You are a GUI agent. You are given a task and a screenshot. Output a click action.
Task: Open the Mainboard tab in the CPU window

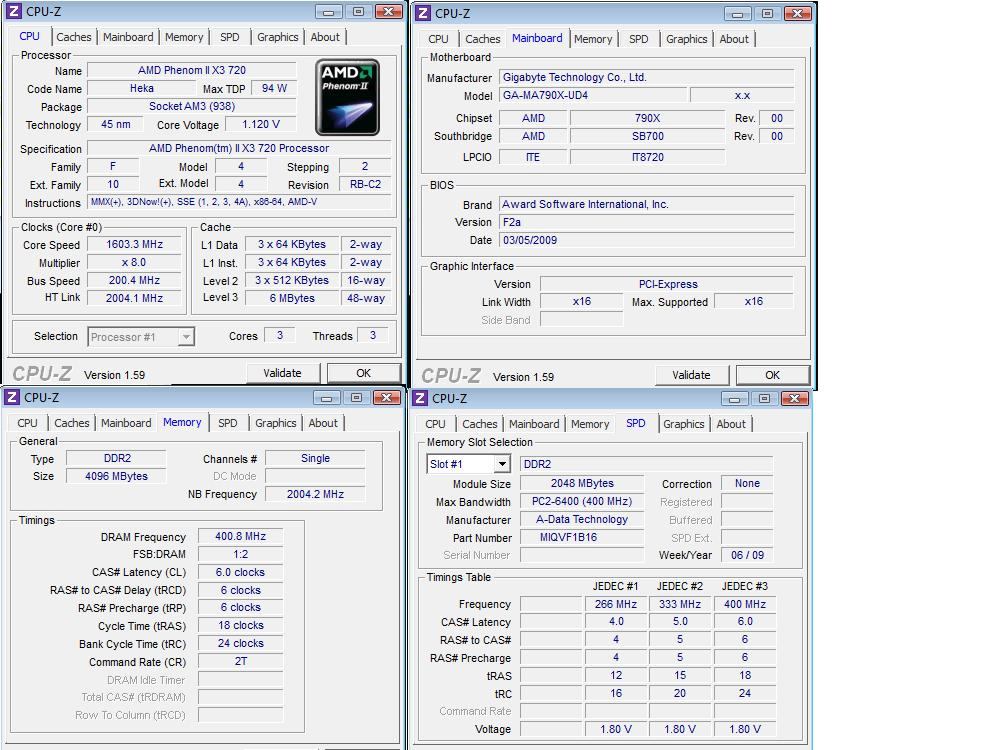pos(128,37)
